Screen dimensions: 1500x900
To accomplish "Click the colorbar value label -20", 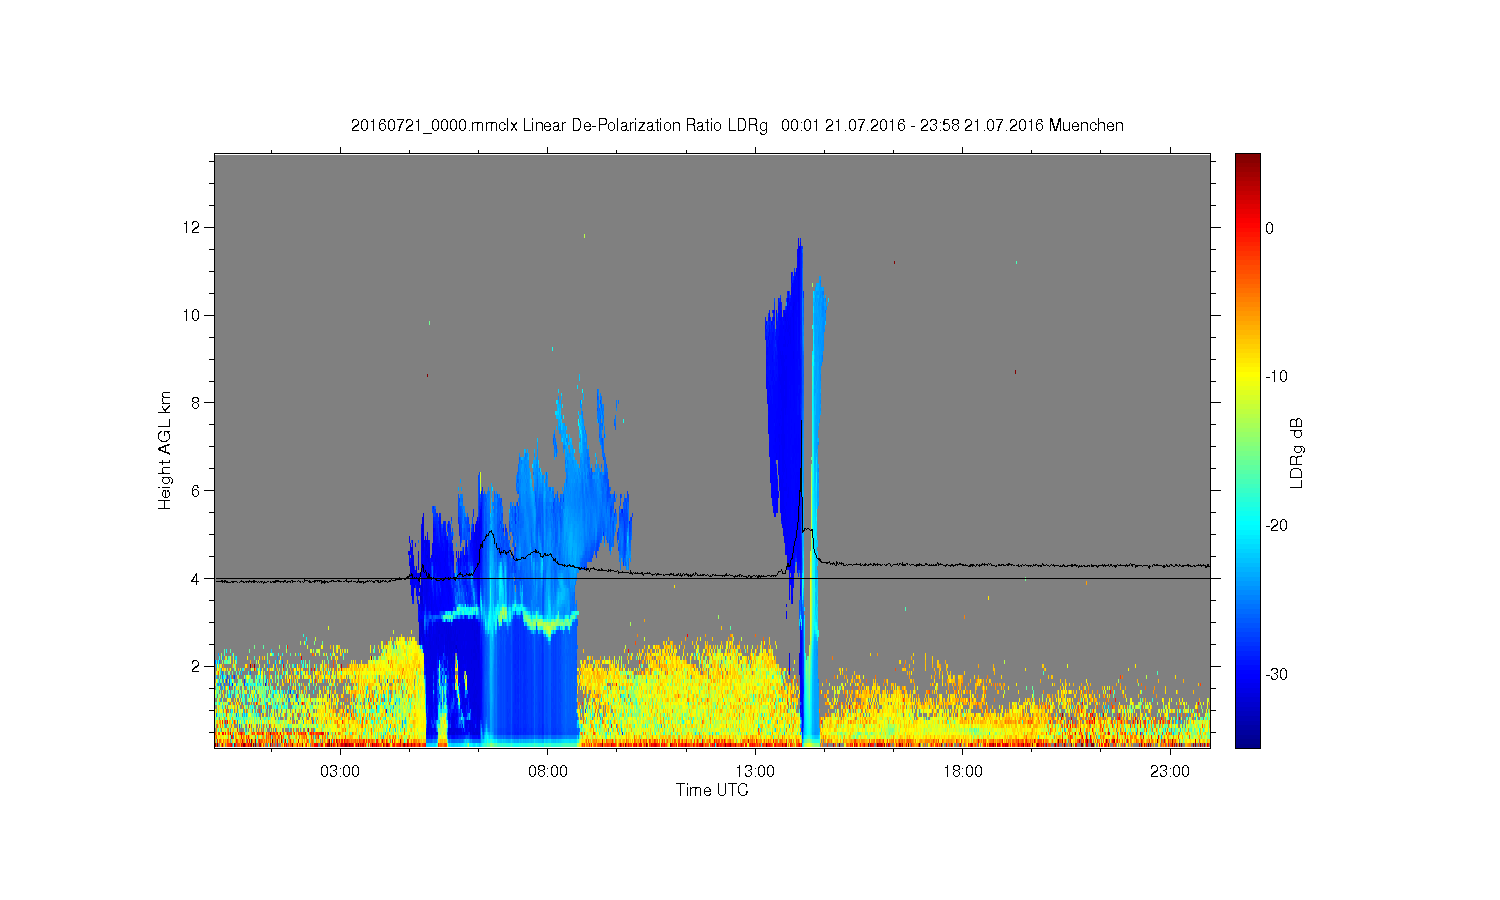I will (1275, 526).
